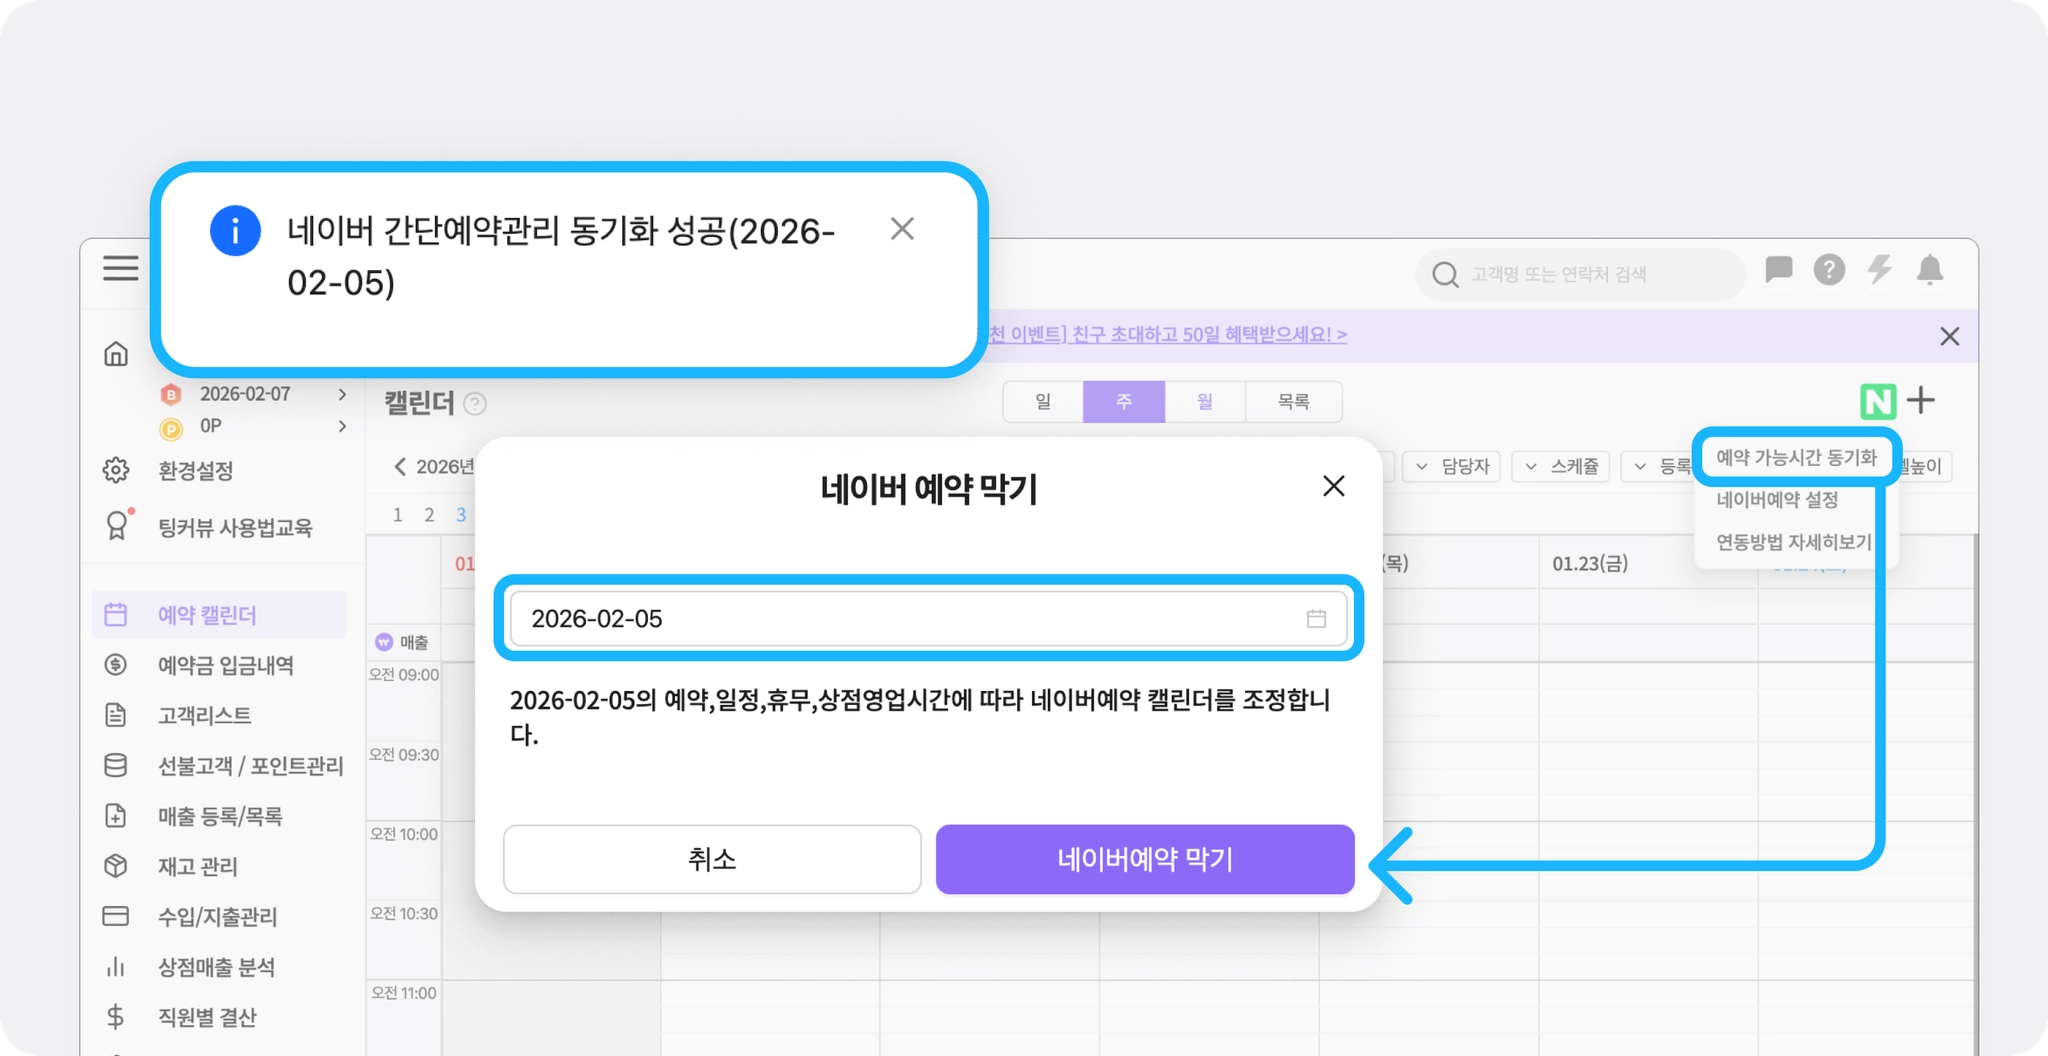Click the 취소 button in dialog
Viewport: 2048px width, 1056px height.
(x=712, y=859)
